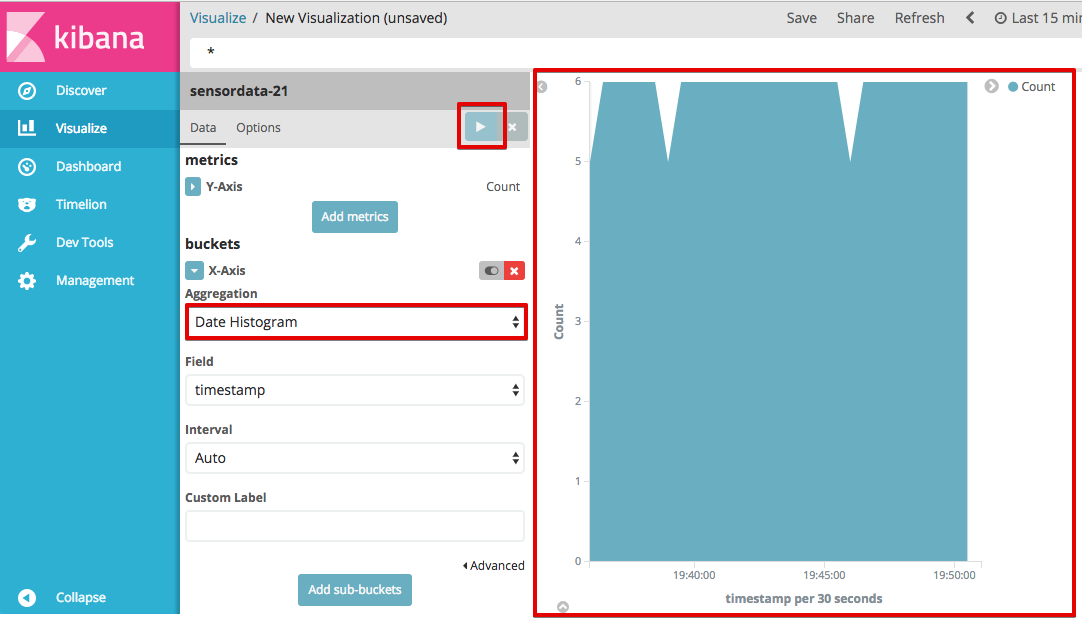The width and height of the screenshot is (1082, 621).
Task: Open the Management gear icon
Action: point(27,280)
